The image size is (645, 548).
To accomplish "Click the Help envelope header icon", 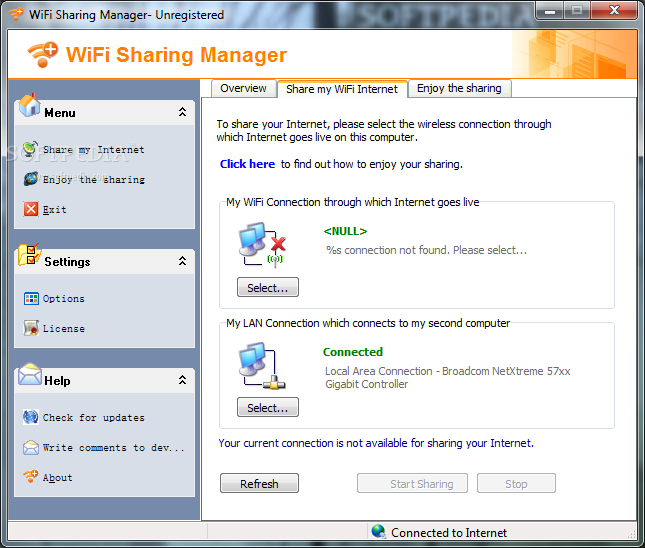I will click(x=30, y=374).
